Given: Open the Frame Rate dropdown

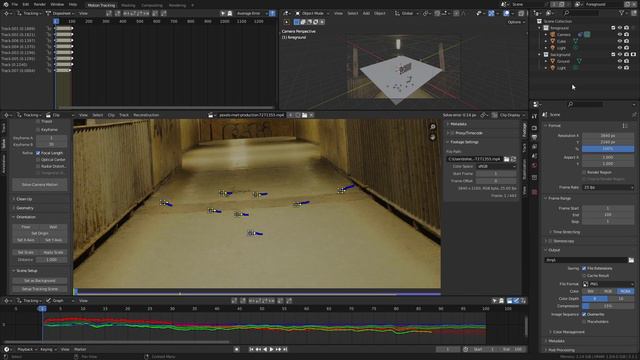Looking at the screenshot, I should tap(608, 187).
